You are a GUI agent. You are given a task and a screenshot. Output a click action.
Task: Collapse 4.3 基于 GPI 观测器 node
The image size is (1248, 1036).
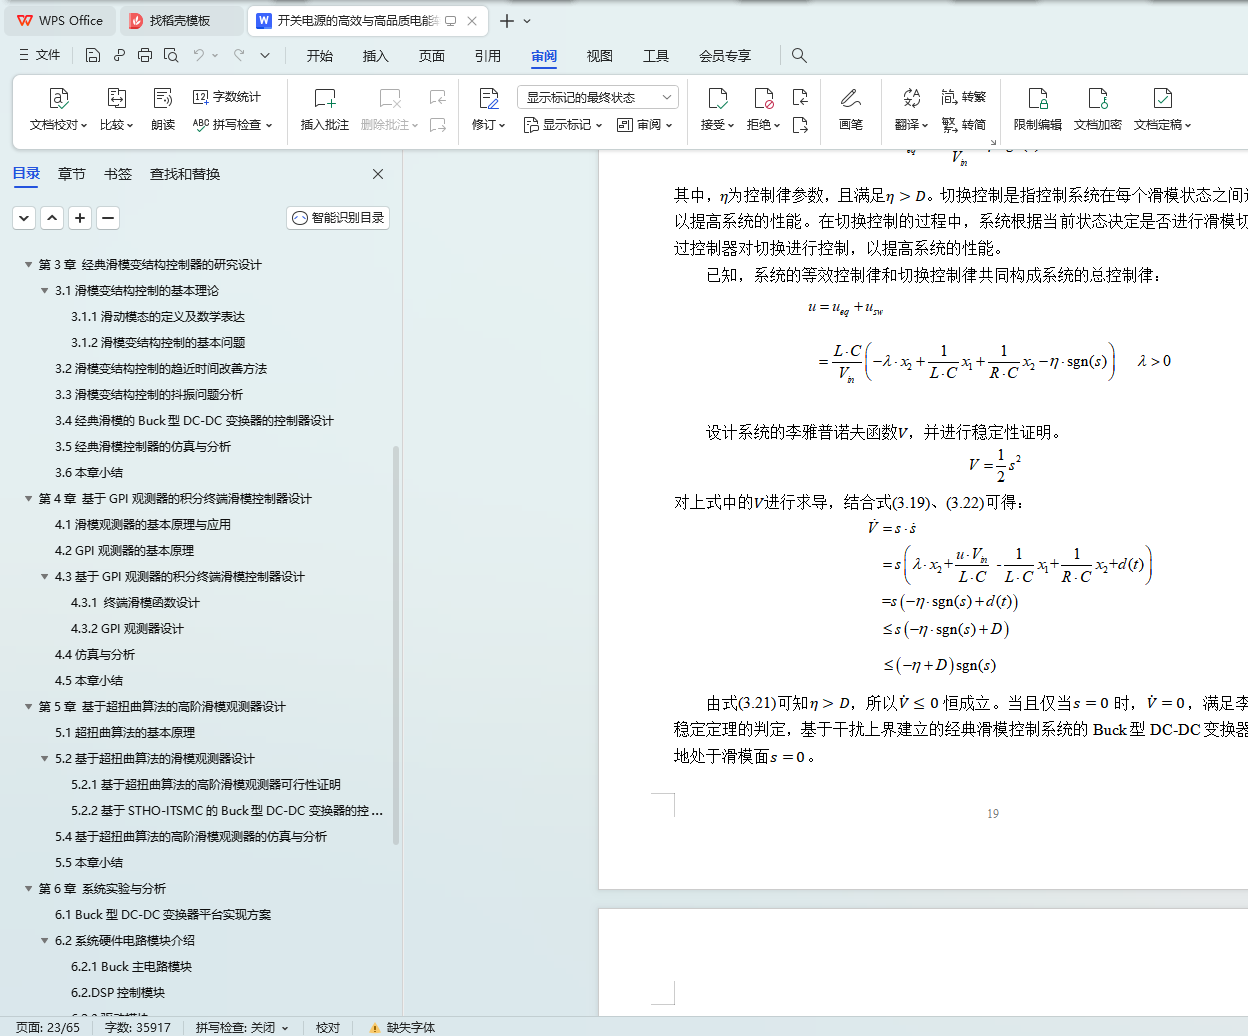coord(44,577)
